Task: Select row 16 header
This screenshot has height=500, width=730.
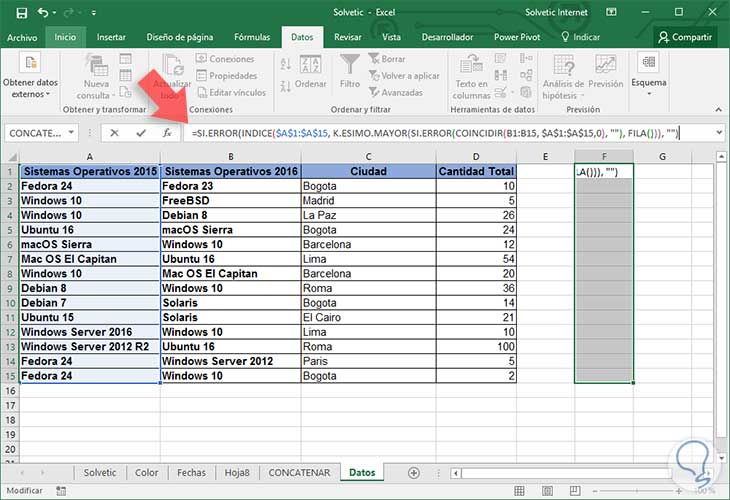Action: (10, 391)
